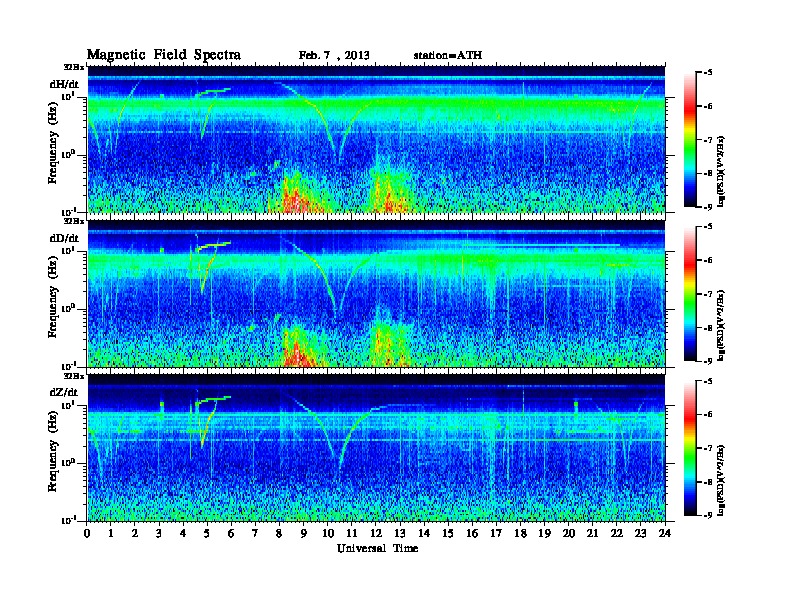792x612 pixels.
Task: Click hour "15" on the time axis
Action: click(x=448, y=533)
